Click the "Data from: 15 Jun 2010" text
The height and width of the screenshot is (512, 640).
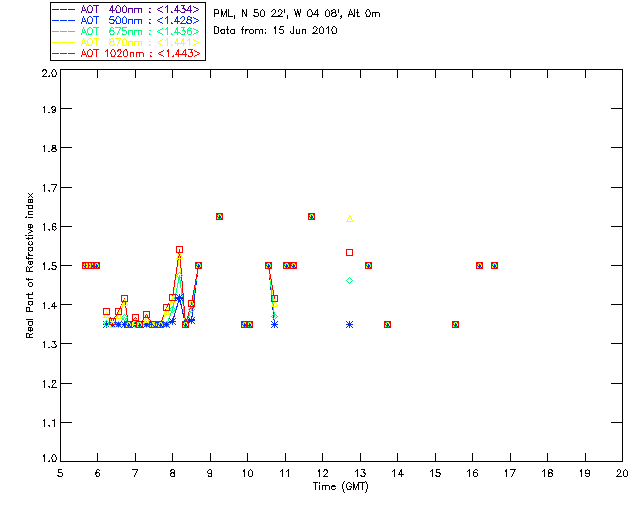[x=275, y=31]
